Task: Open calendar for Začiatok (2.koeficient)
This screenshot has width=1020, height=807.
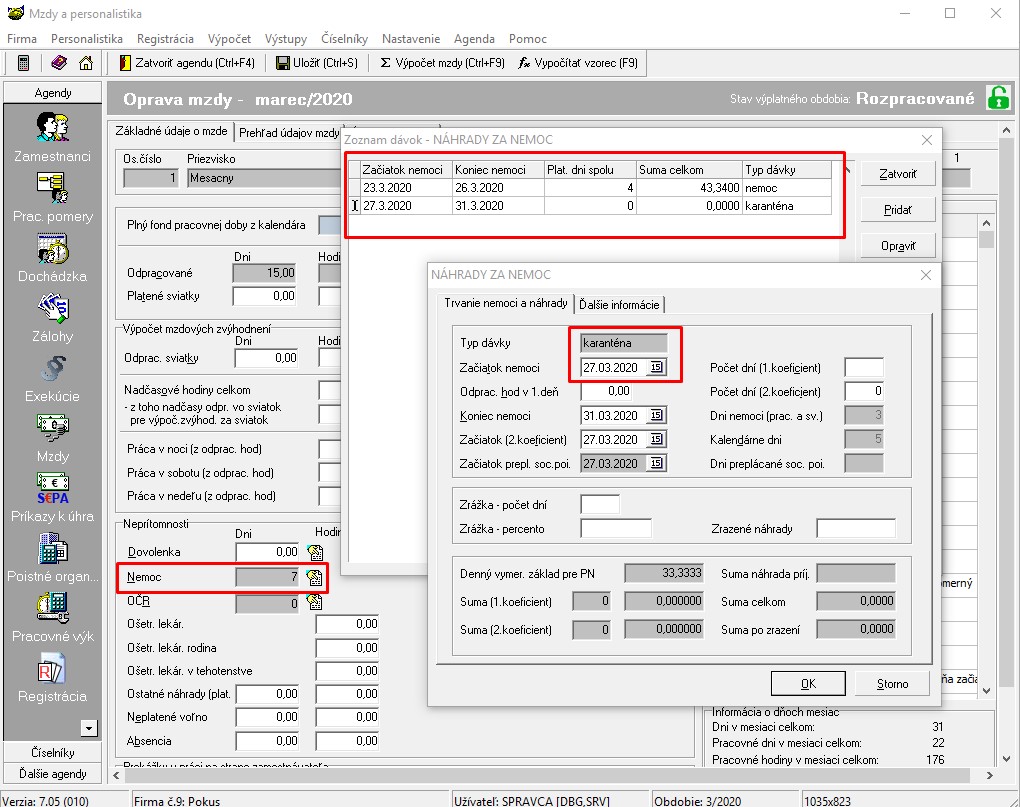Action: [x=657, y=440]
